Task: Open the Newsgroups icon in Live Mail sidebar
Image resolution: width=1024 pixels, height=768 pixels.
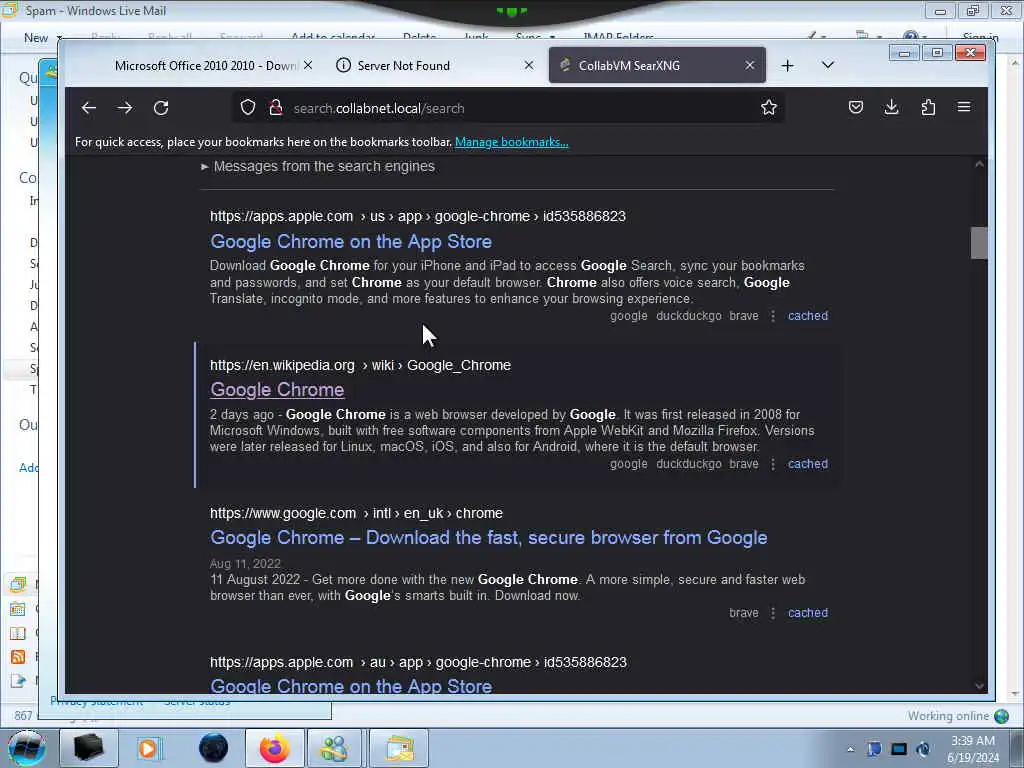Action: pos(18,681)
